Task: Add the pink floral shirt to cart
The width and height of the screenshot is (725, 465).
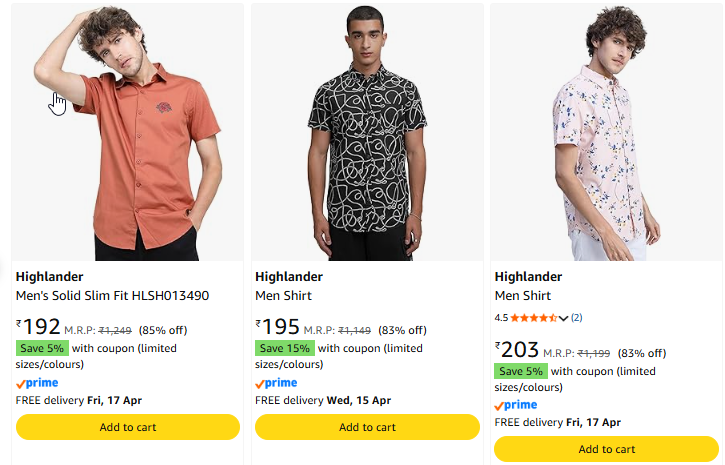Action: (x=606, y=449)
